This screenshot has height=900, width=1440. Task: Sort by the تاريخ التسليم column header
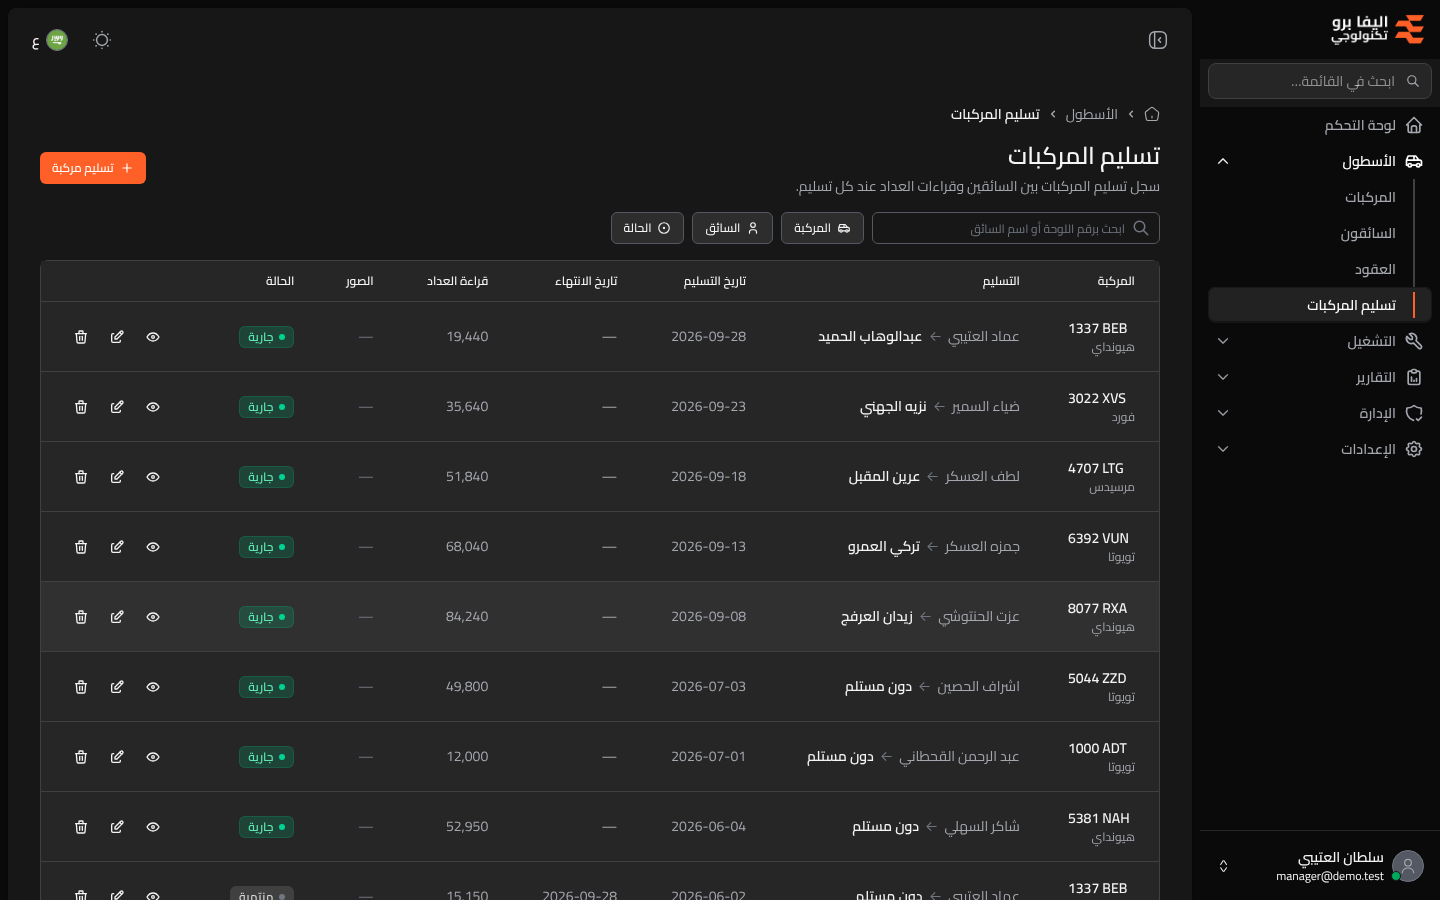coord(714,281)
